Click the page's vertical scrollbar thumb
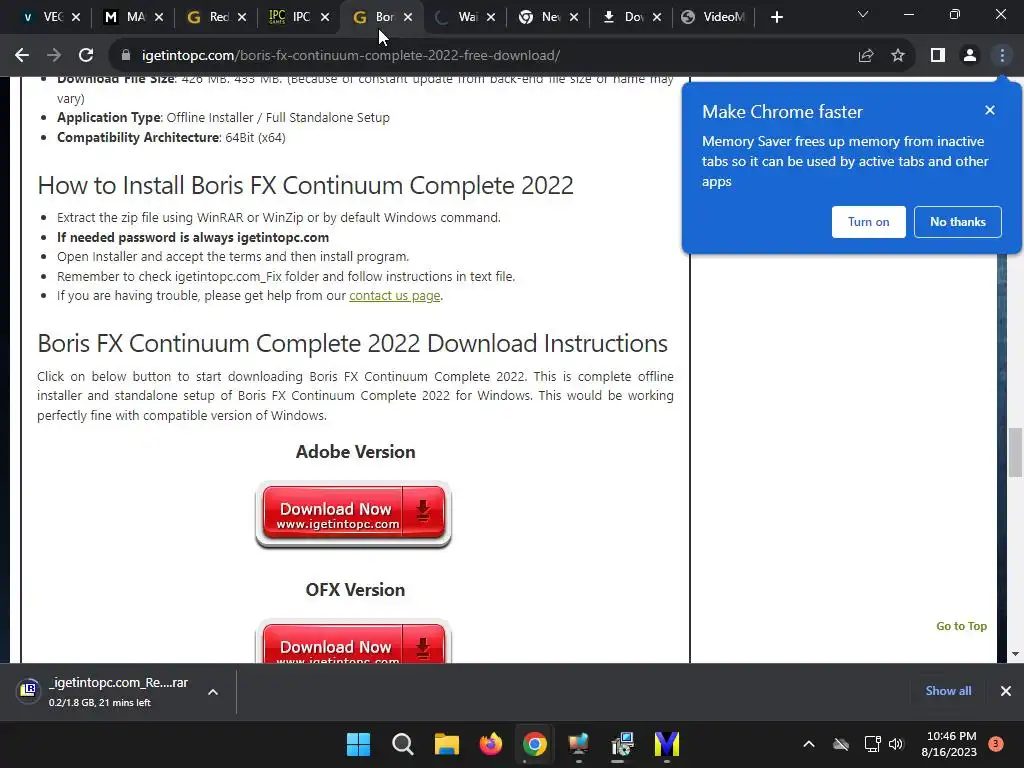This screenshot has height=768, width=1024. (x=1015, y=453)
